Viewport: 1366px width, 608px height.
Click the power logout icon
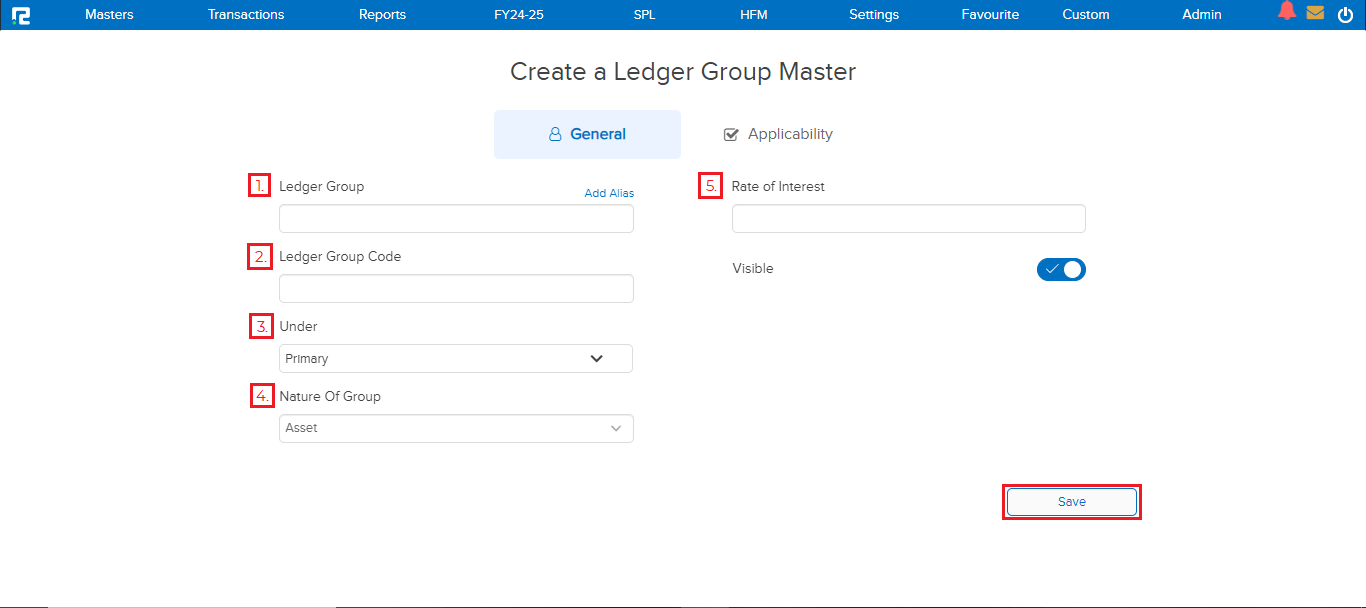pyautogui.click(x=1345, y=14)
